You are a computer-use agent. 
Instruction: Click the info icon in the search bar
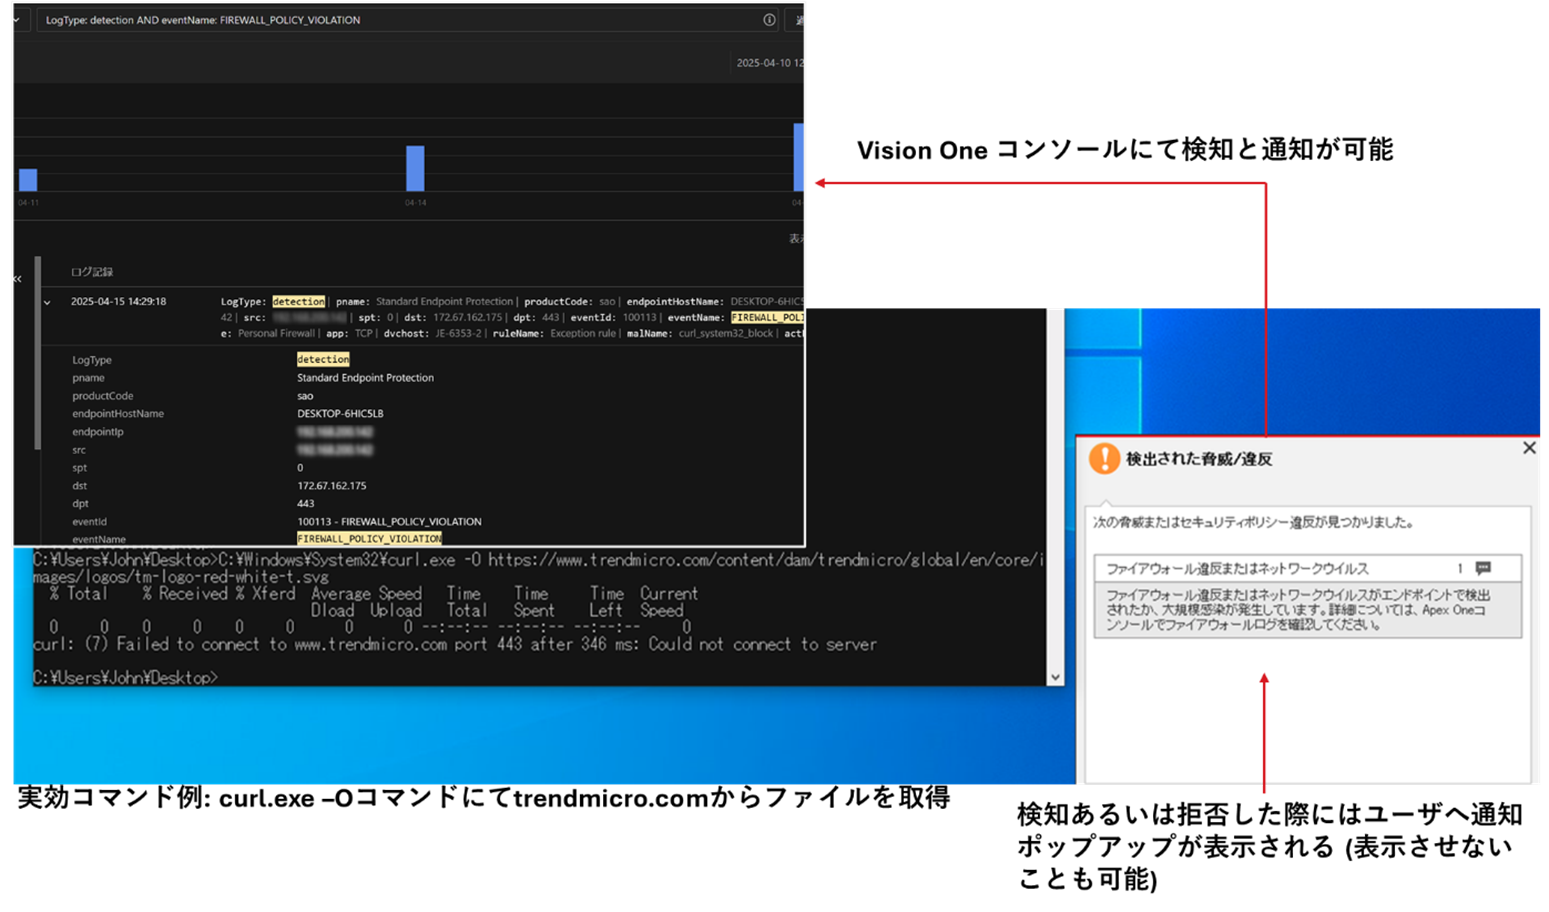pyautogui.click(x=769, y=20)
